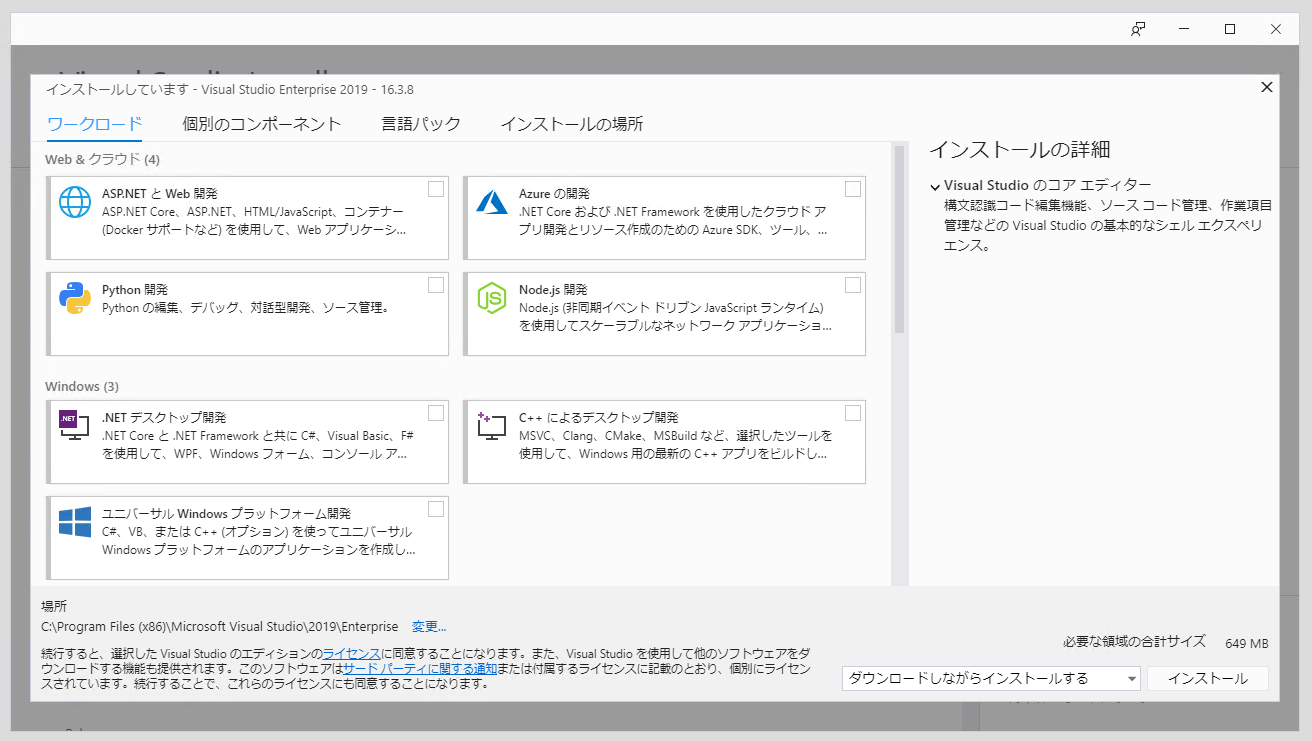Viewport: 1312px width, 741px height.
Task: Select the ユニバーサル Windows プラットフォーム開発 checkbox
Action: (x=436, y=509)
